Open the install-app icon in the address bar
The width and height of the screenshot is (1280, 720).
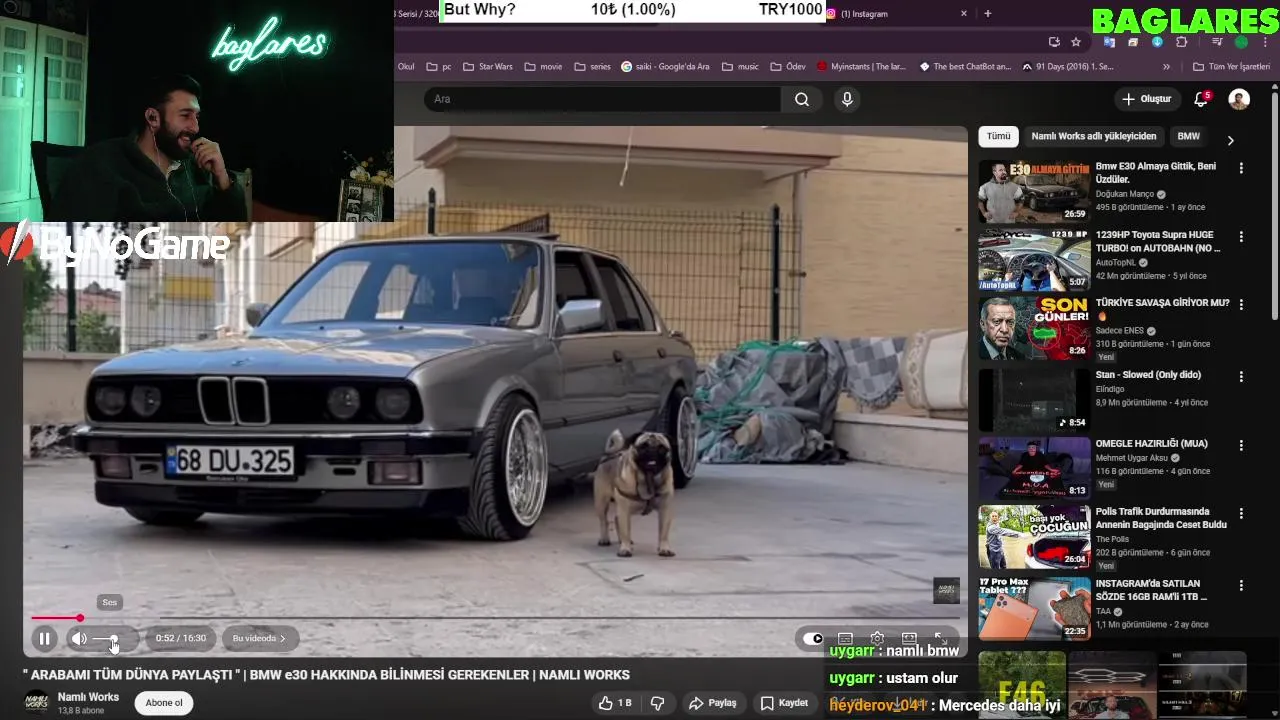point(1054,42)
